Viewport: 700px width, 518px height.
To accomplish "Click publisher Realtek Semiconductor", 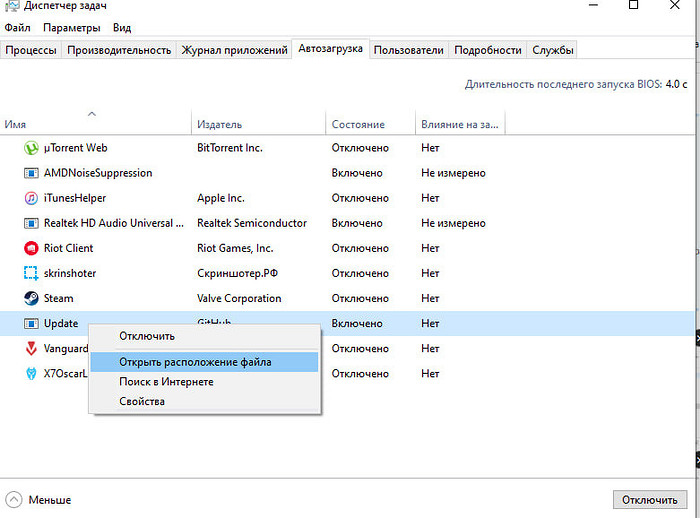I will coord(252,223).
